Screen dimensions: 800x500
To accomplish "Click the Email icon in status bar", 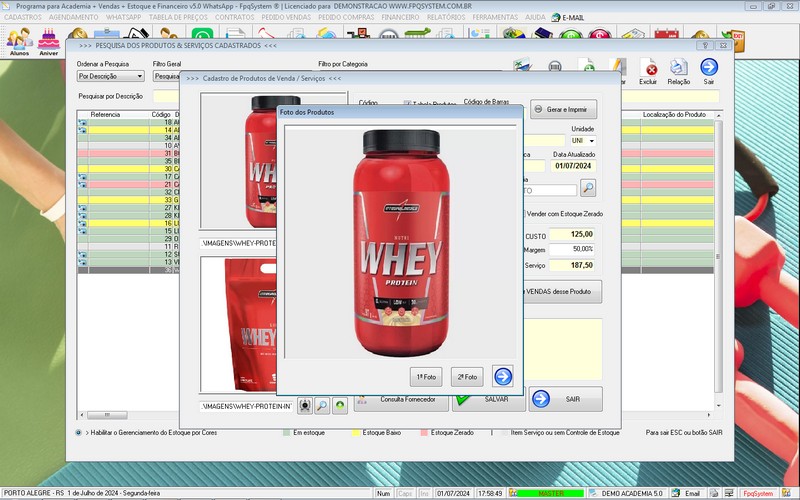I will [676, 493].
